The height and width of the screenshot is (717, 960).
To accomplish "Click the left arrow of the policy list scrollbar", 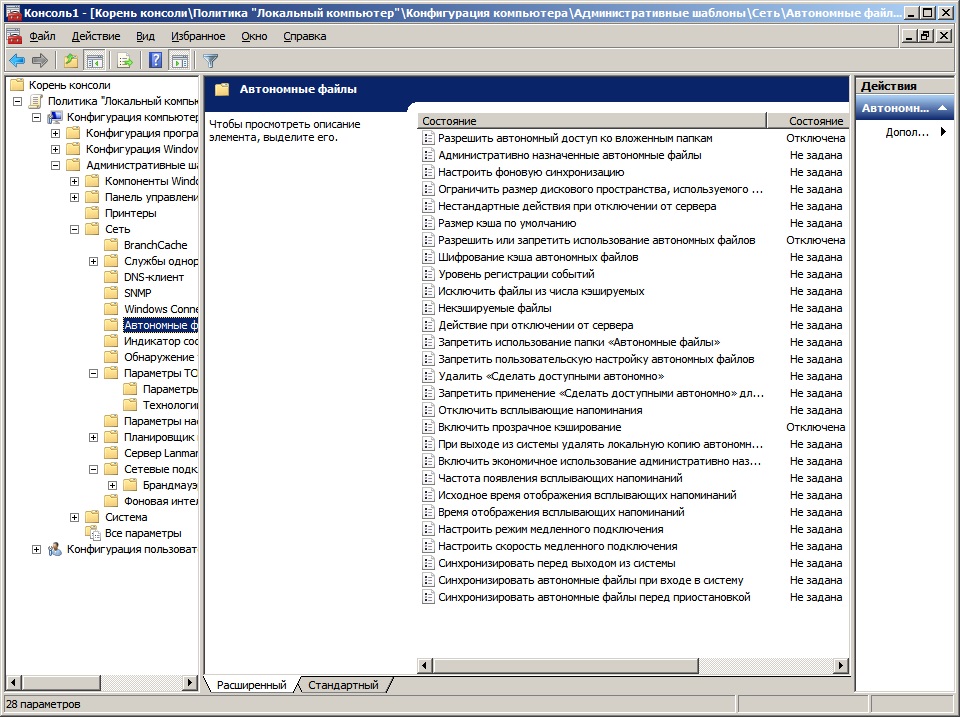I will (x=425, y=665).
